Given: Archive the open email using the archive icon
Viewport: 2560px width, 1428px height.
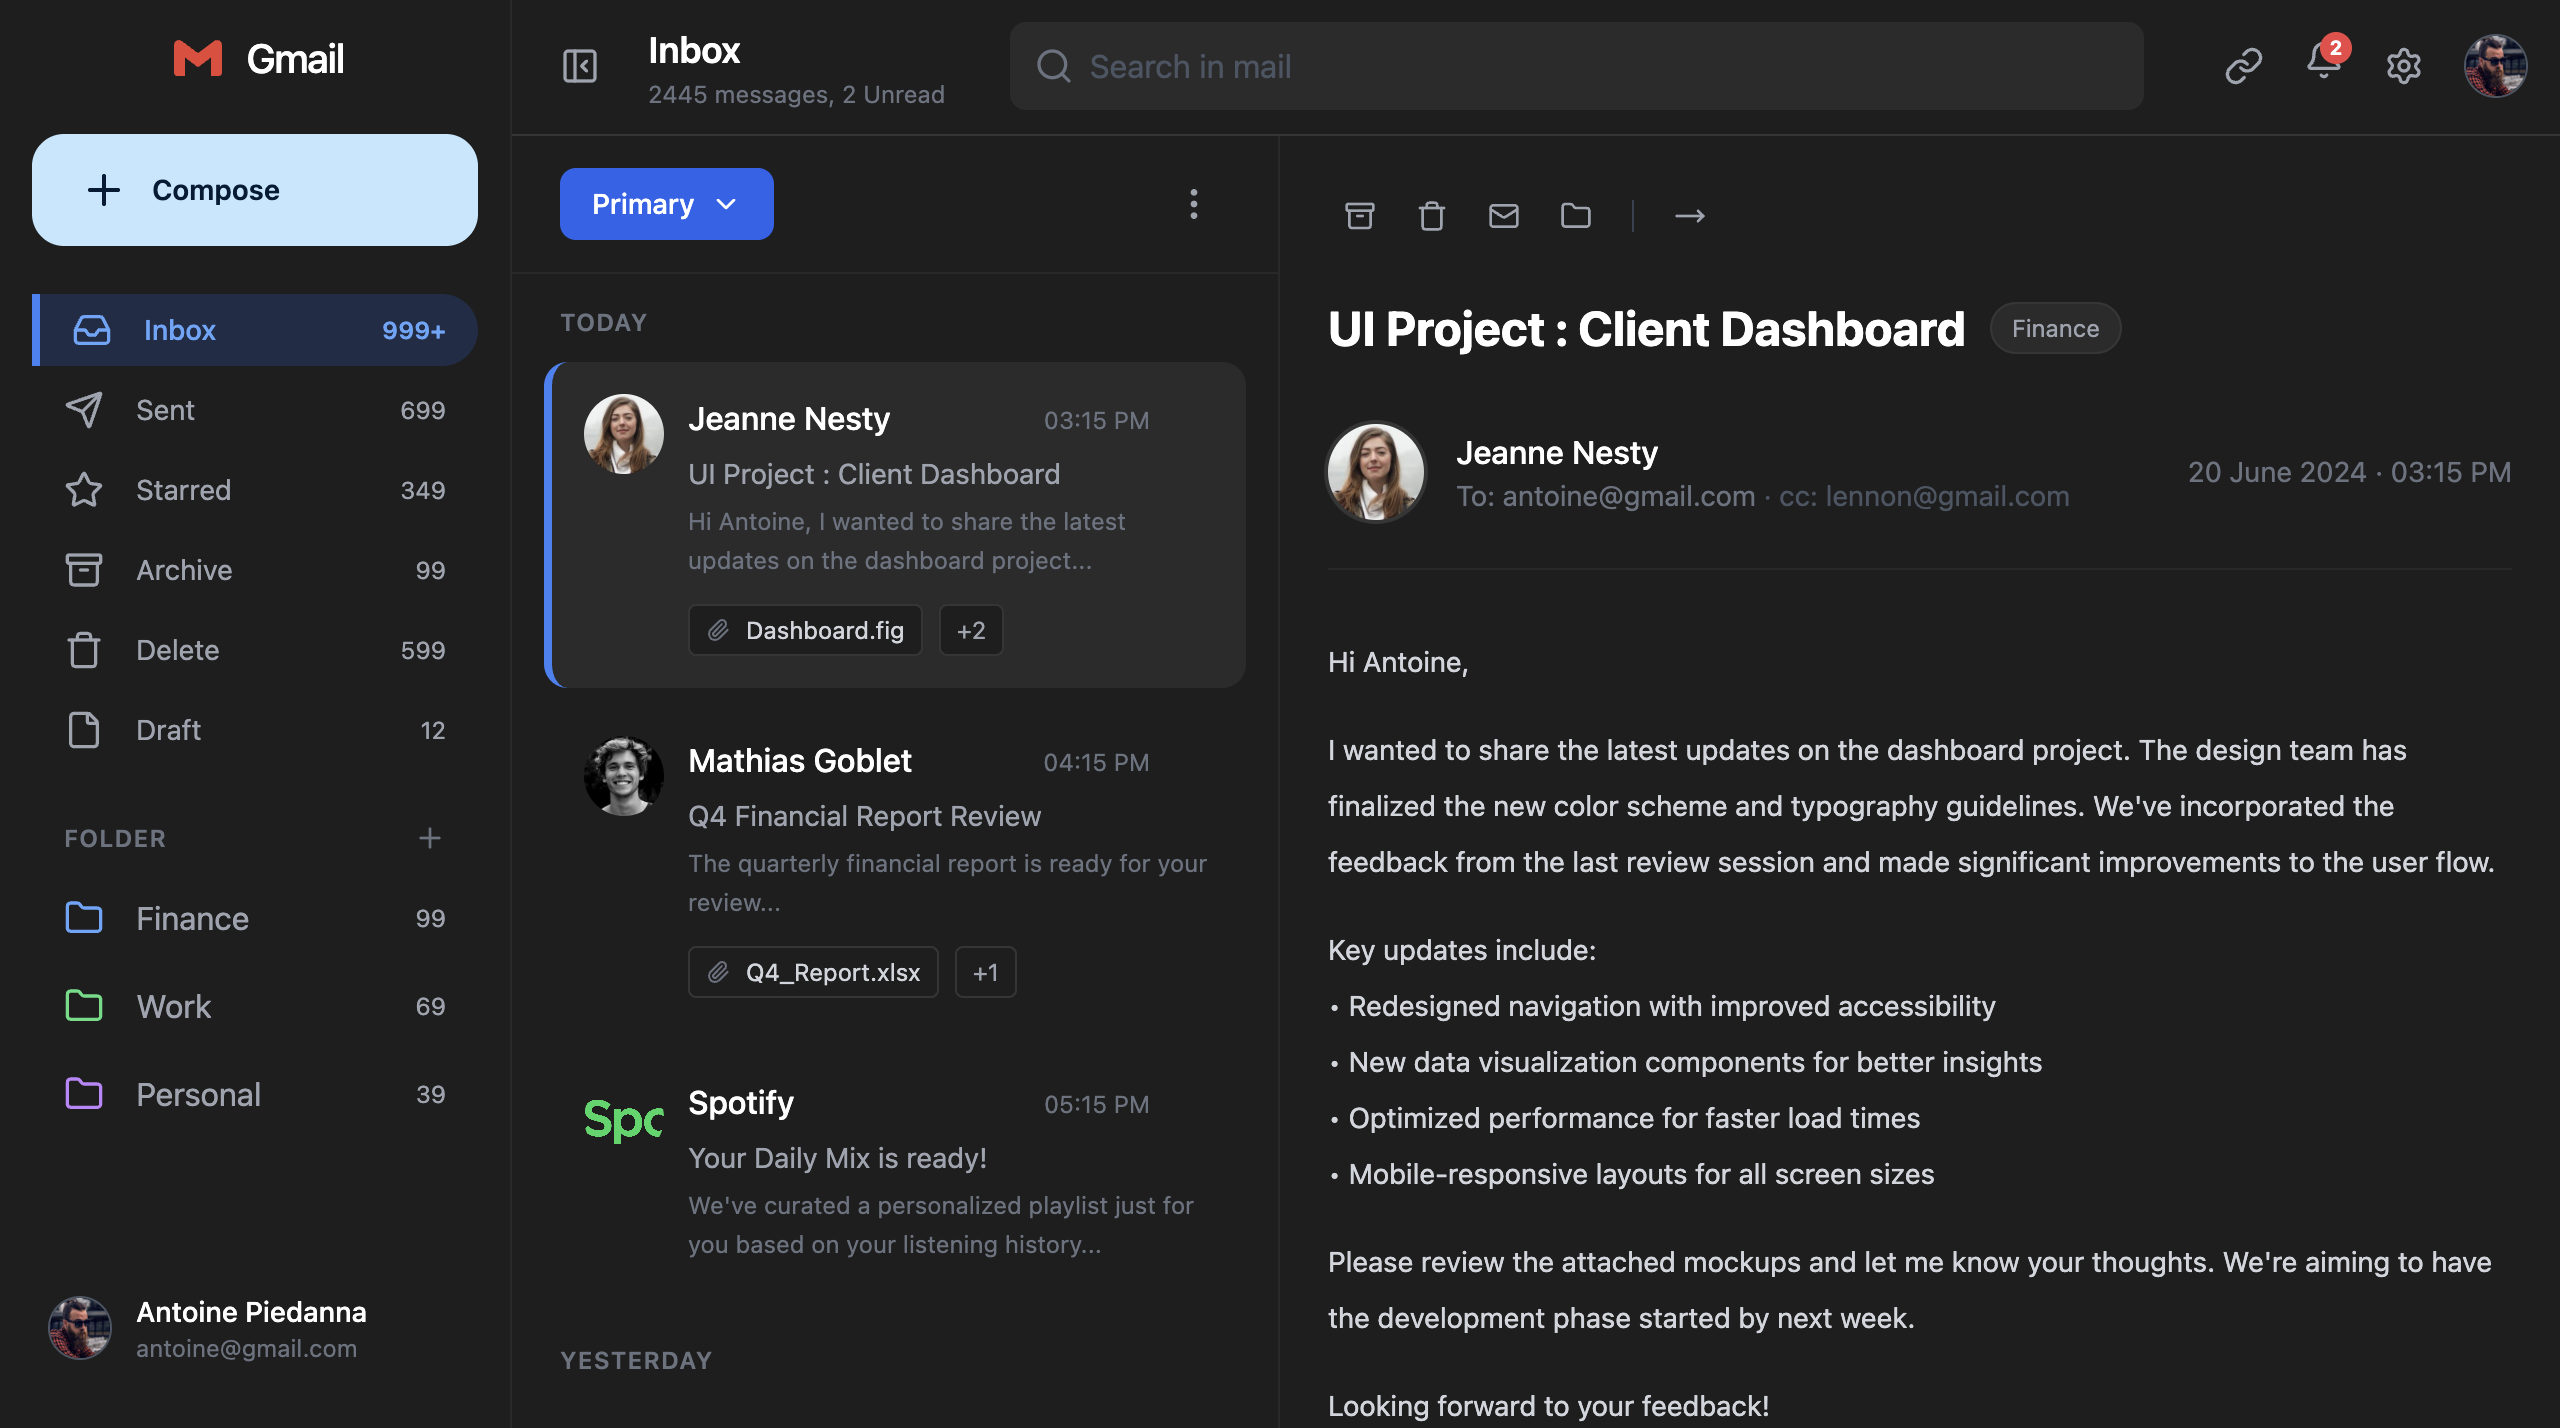Looking at the screenshot, I should (1359, 215).
